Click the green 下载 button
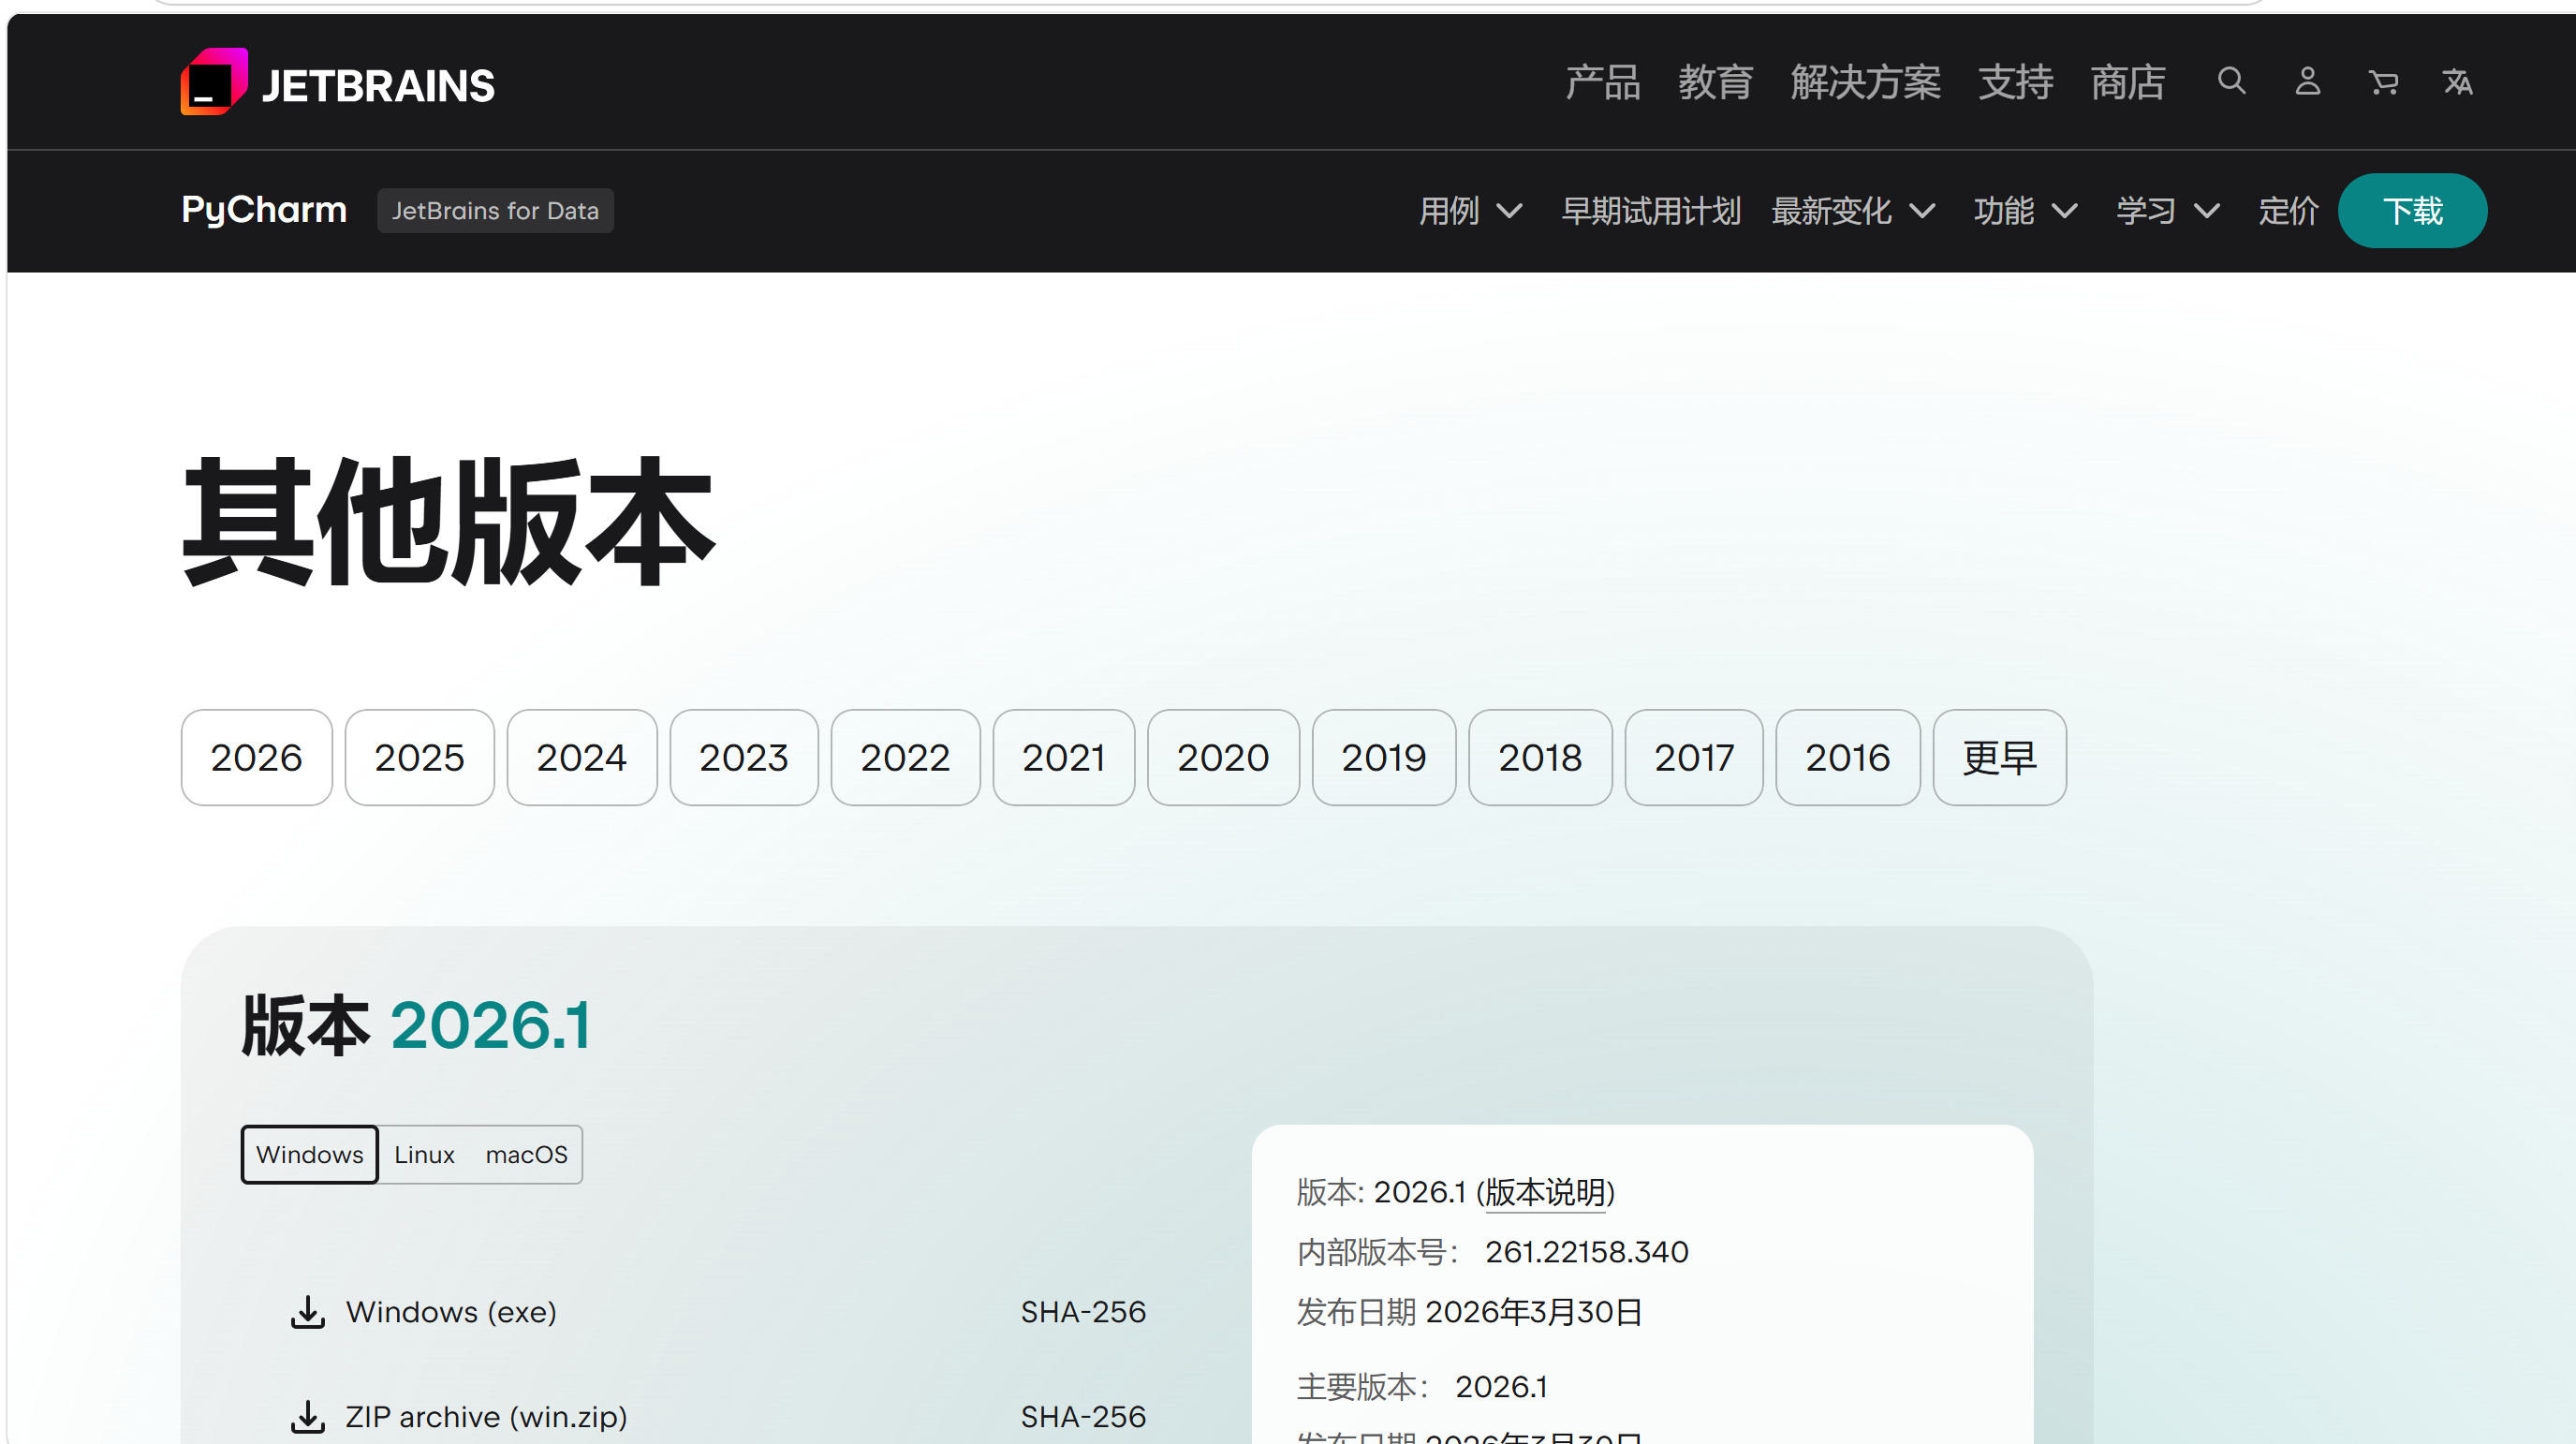 click(2412, 211)
